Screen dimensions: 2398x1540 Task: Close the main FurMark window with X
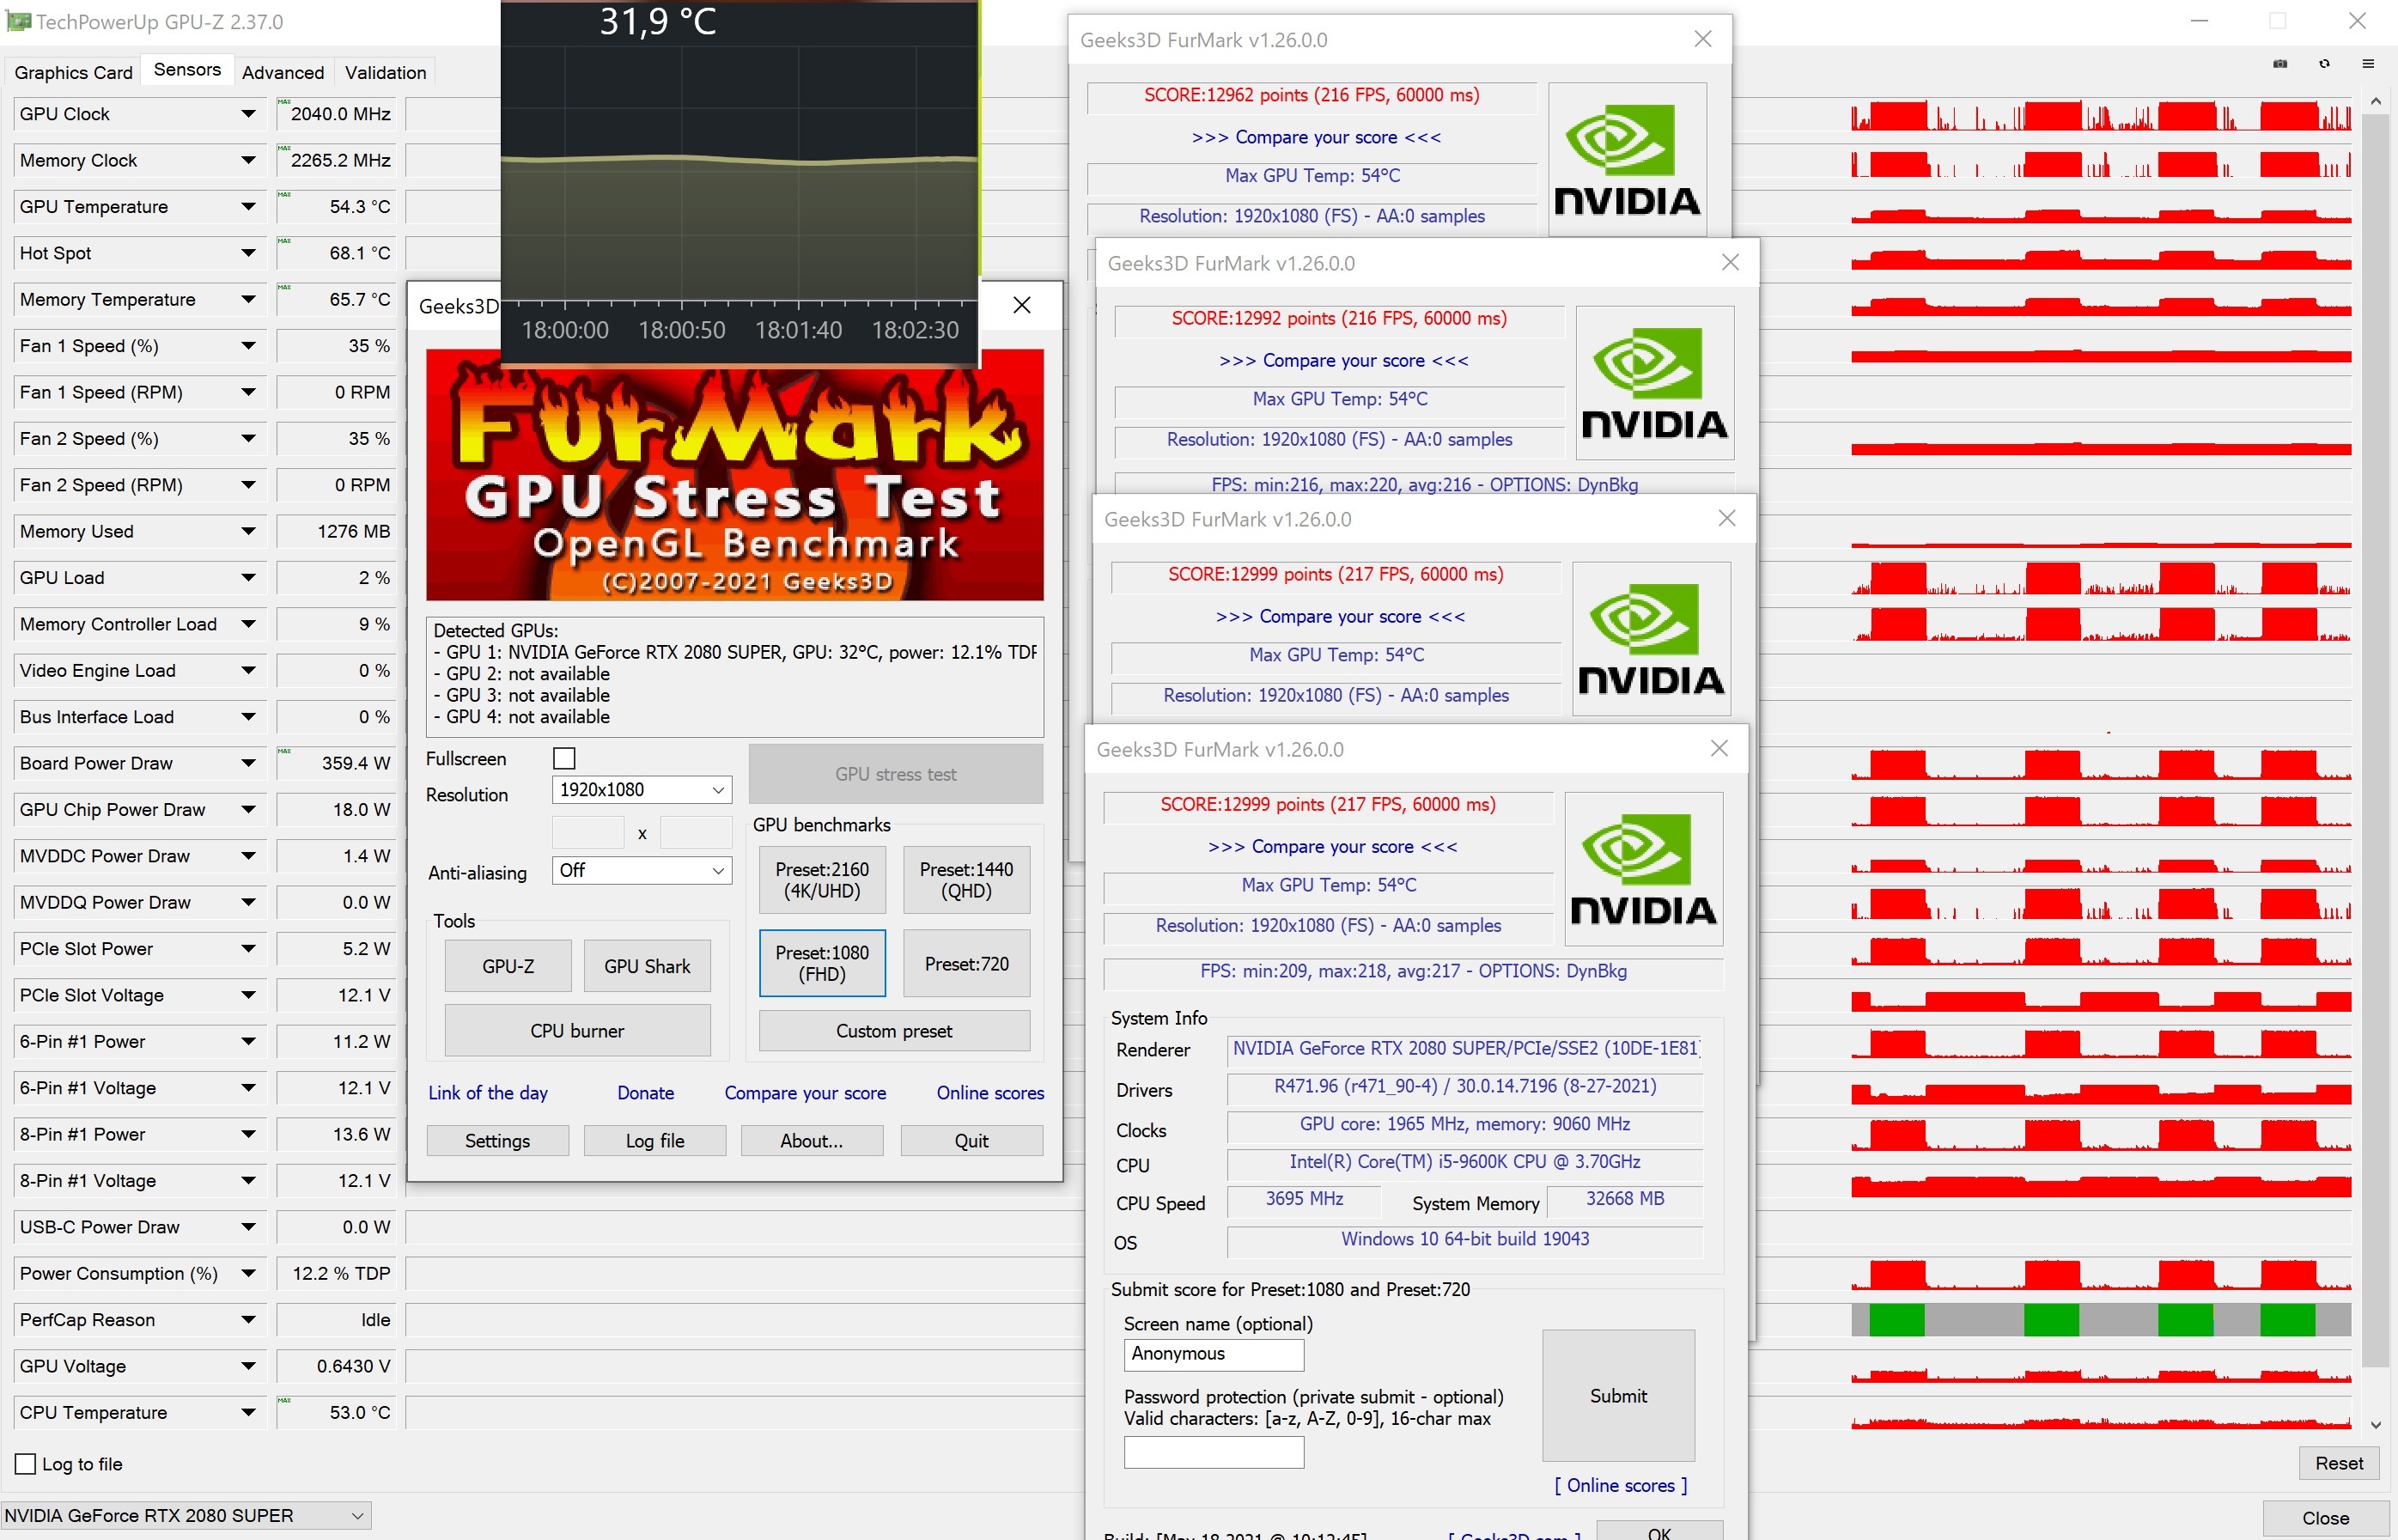pyautogui.click(x=1021, y=305)
